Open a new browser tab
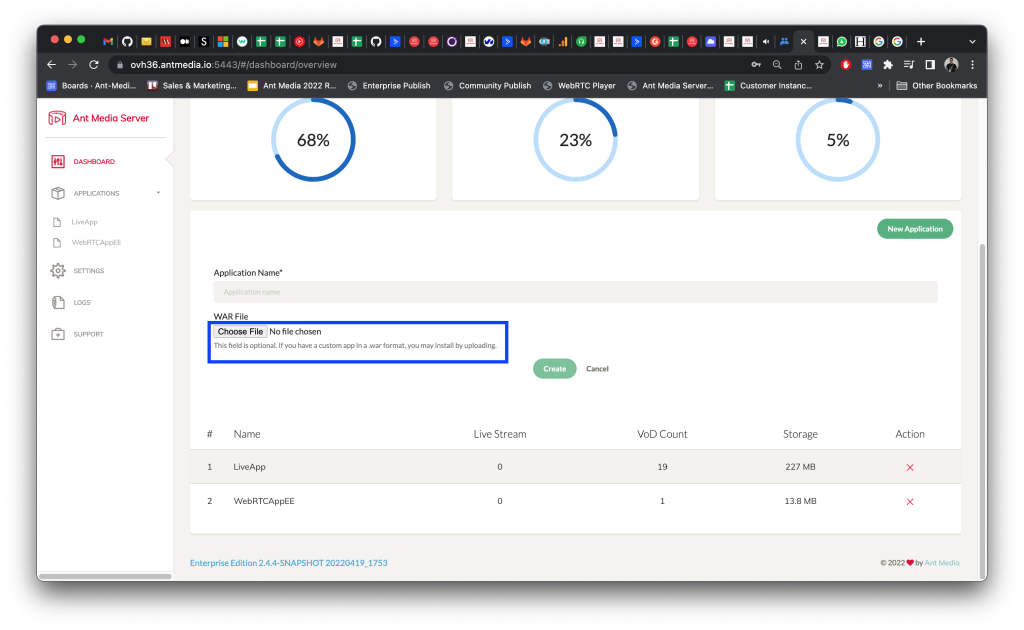The image size is (1024, 630). (921, 41)
